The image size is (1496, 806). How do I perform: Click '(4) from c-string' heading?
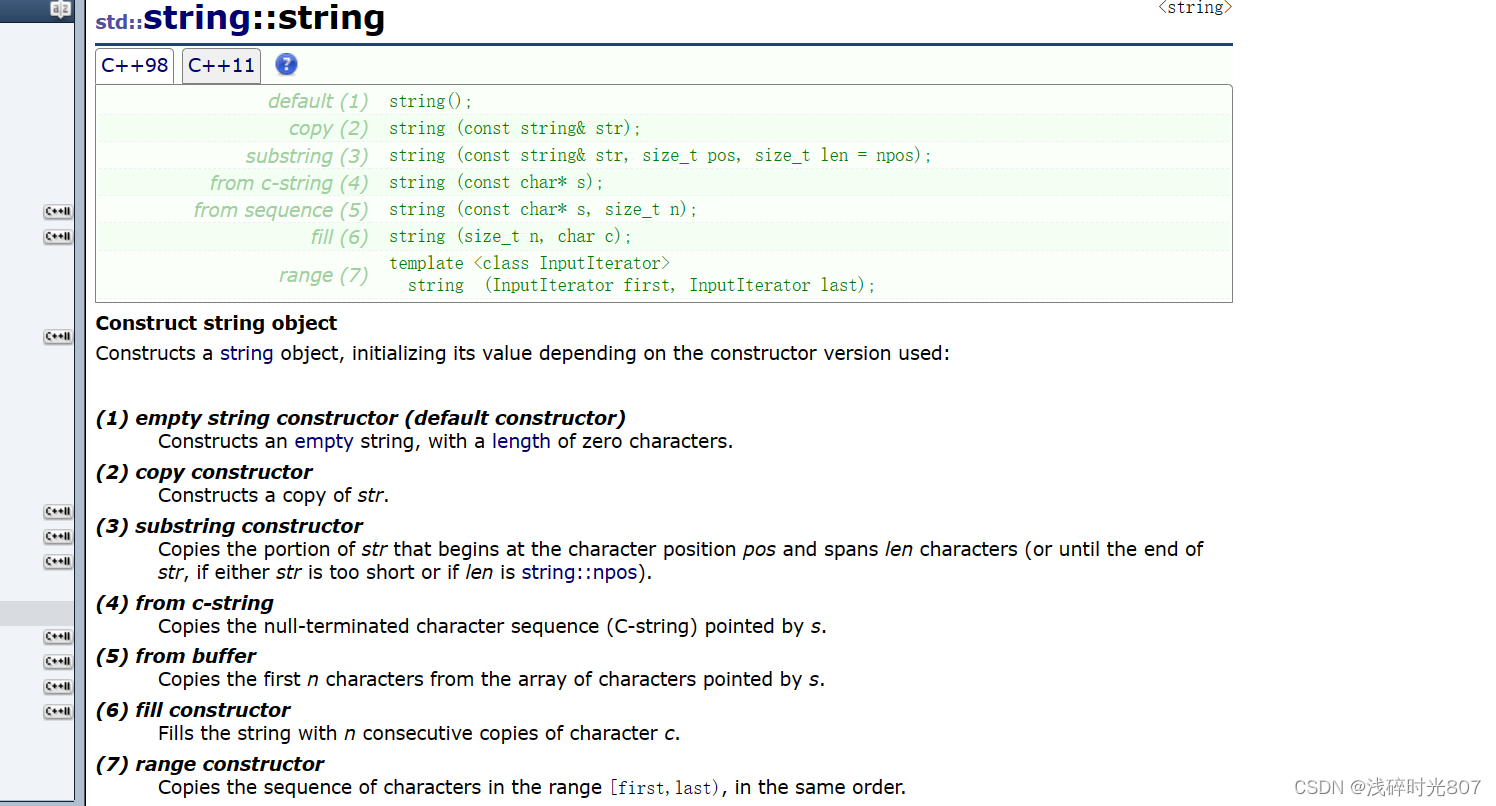[184, 603]
